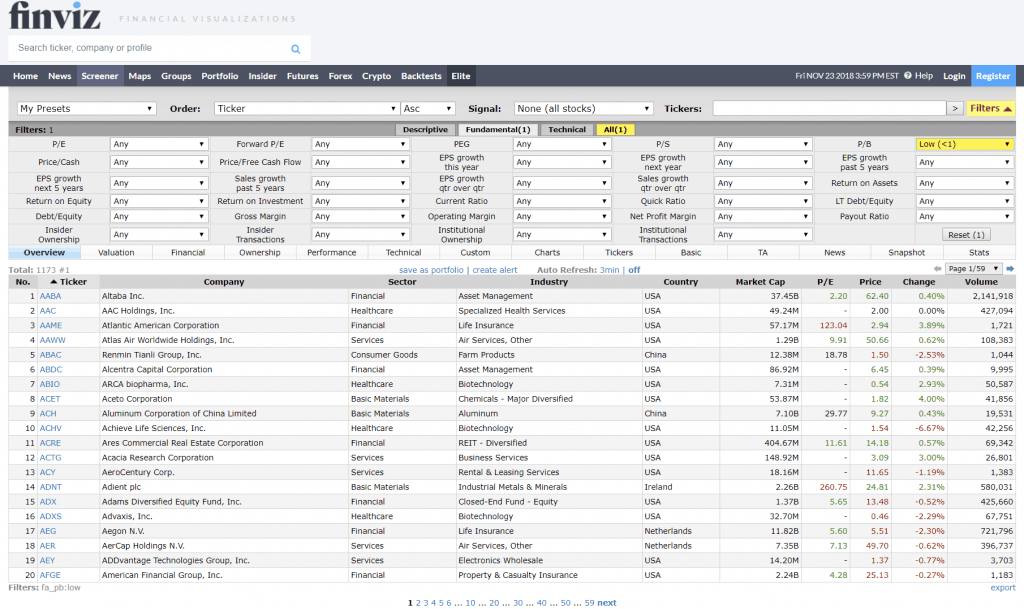Click the search magnifier icon
The width and height of the screenshot is (1024, 609).
click(296, 48)
